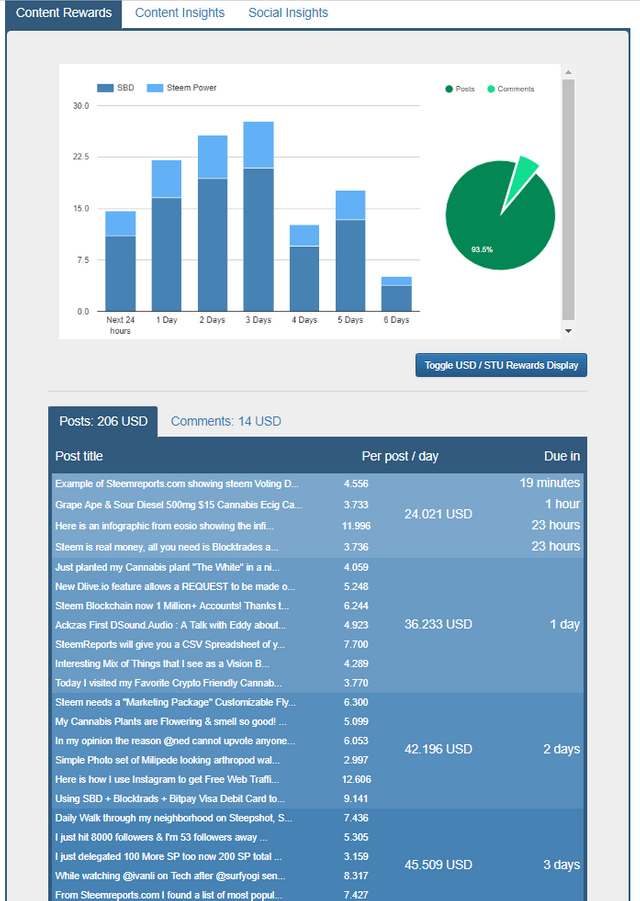640x901 pixels.
Task: Click the 2 days due label
Action: (561, 749)
